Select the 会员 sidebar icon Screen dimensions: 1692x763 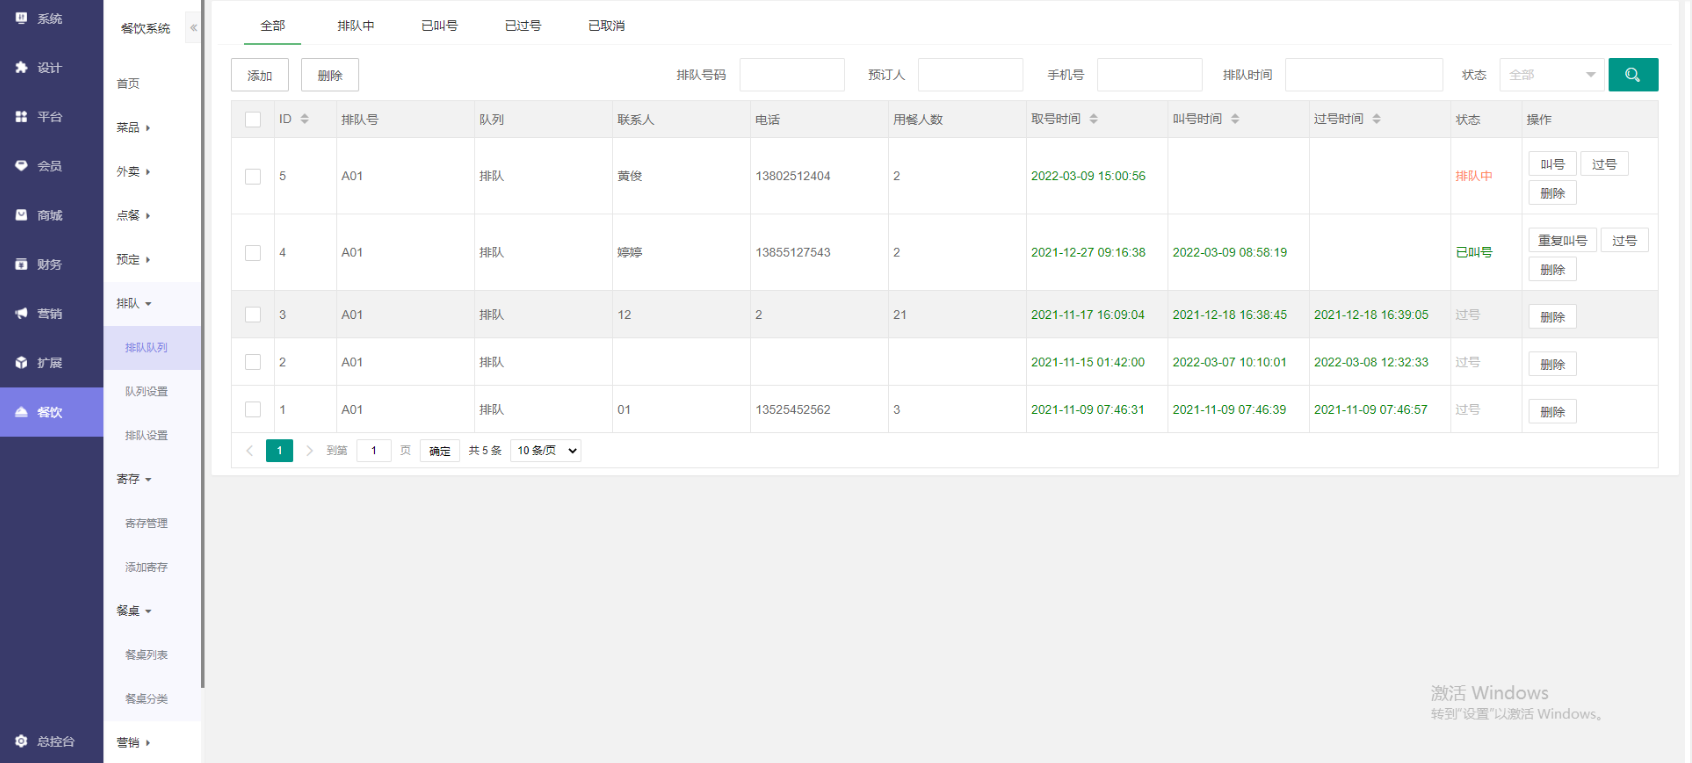click(21, 166)
